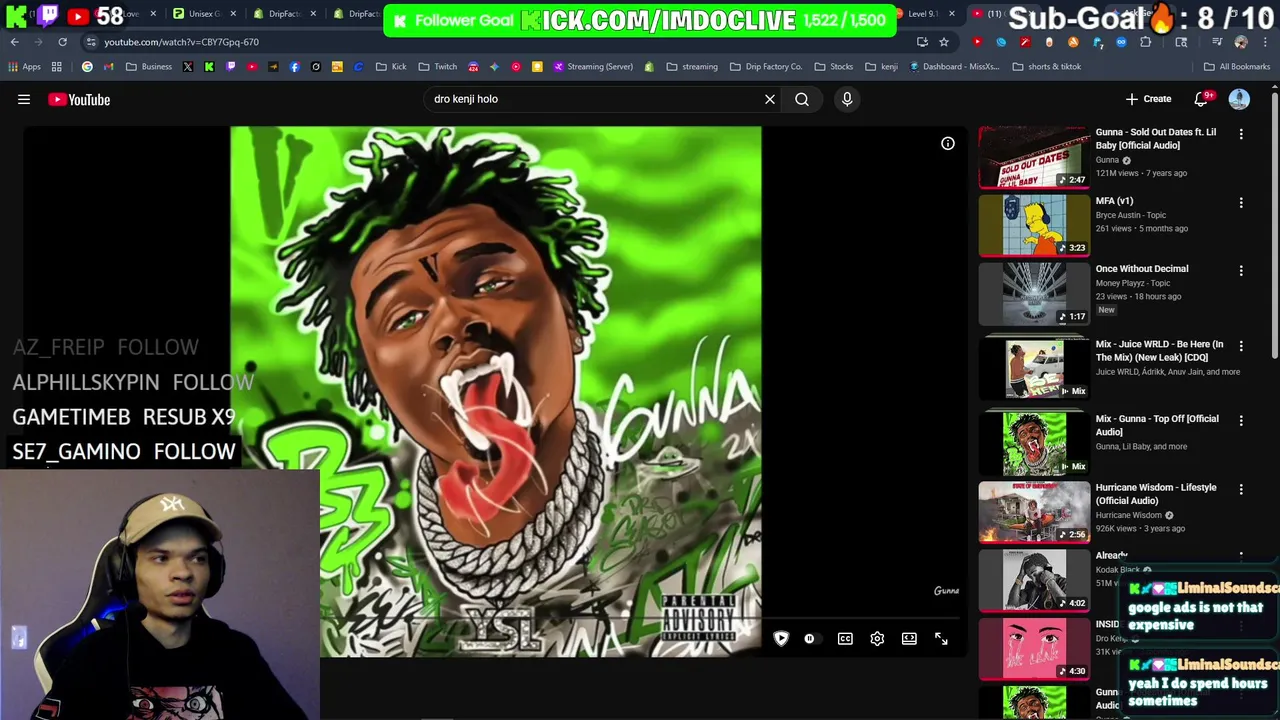Open Chrome's three-dot menu
The image size is (1280, 720).
tap(1265, 42)
